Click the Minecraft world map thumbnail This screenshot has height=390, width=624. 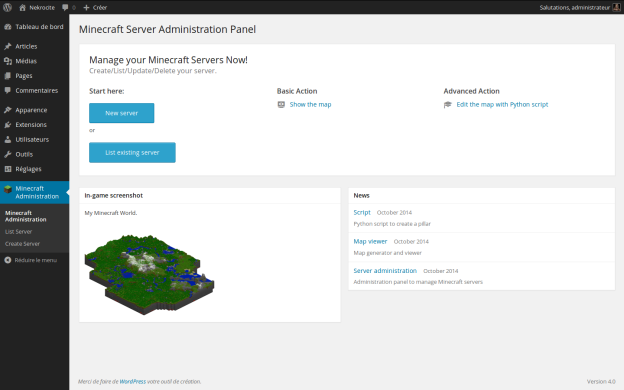coord(149,275)
